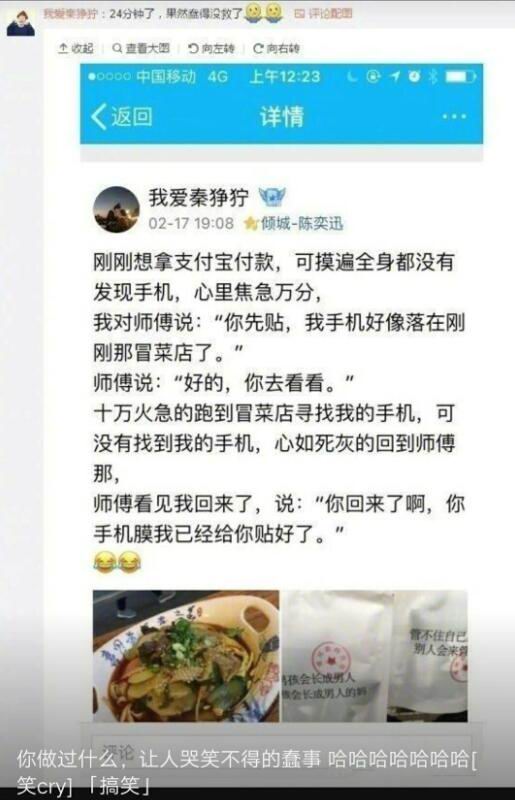Click the username 我爱秦狰狞 in post

point(199,197)
